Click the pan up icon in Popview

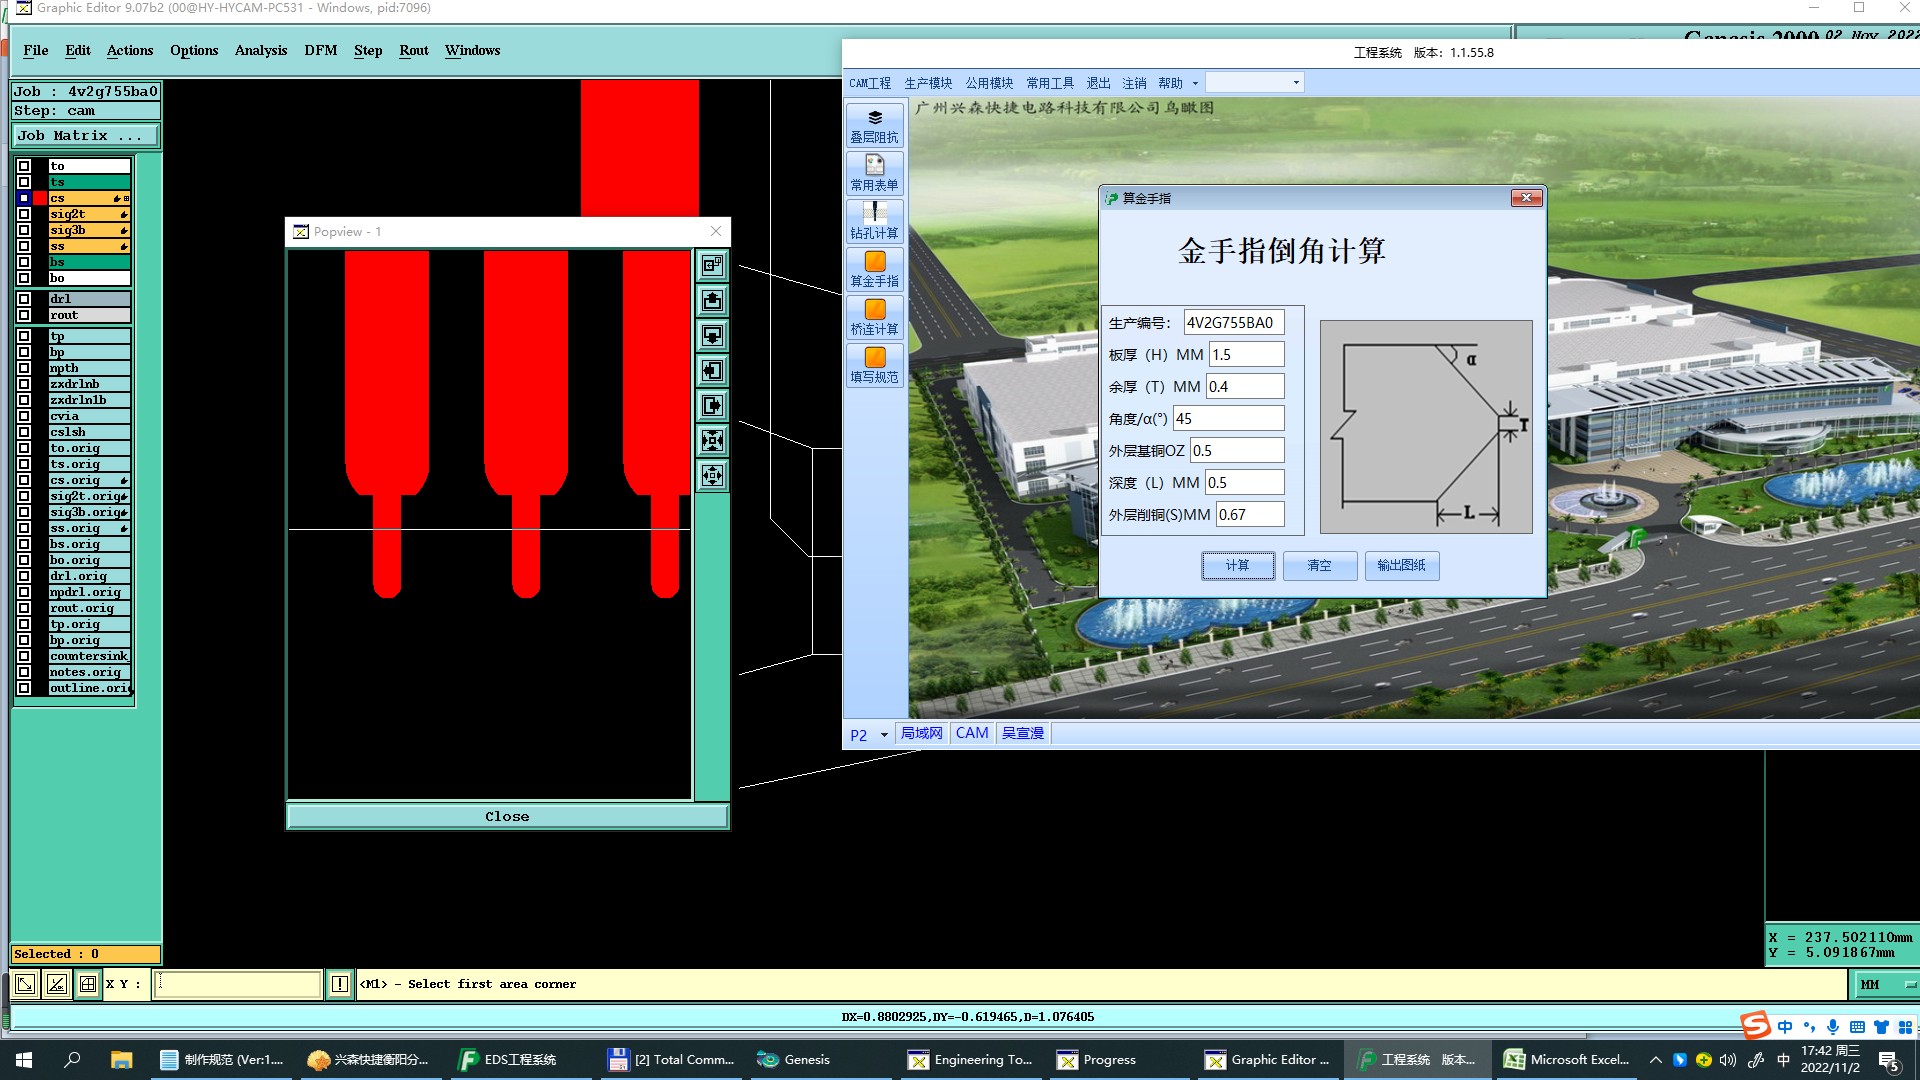[x=712, y=300]
